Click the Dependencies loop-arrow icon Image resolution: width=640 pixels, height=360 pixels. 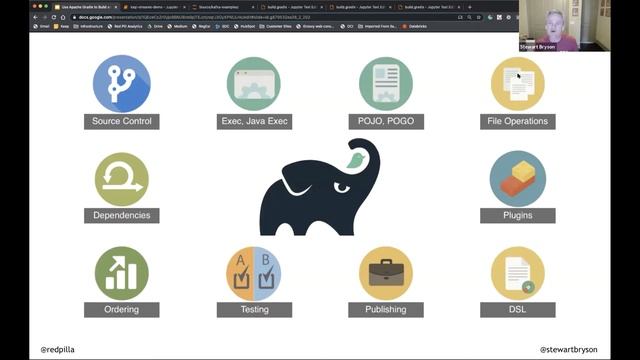(122, 179)
